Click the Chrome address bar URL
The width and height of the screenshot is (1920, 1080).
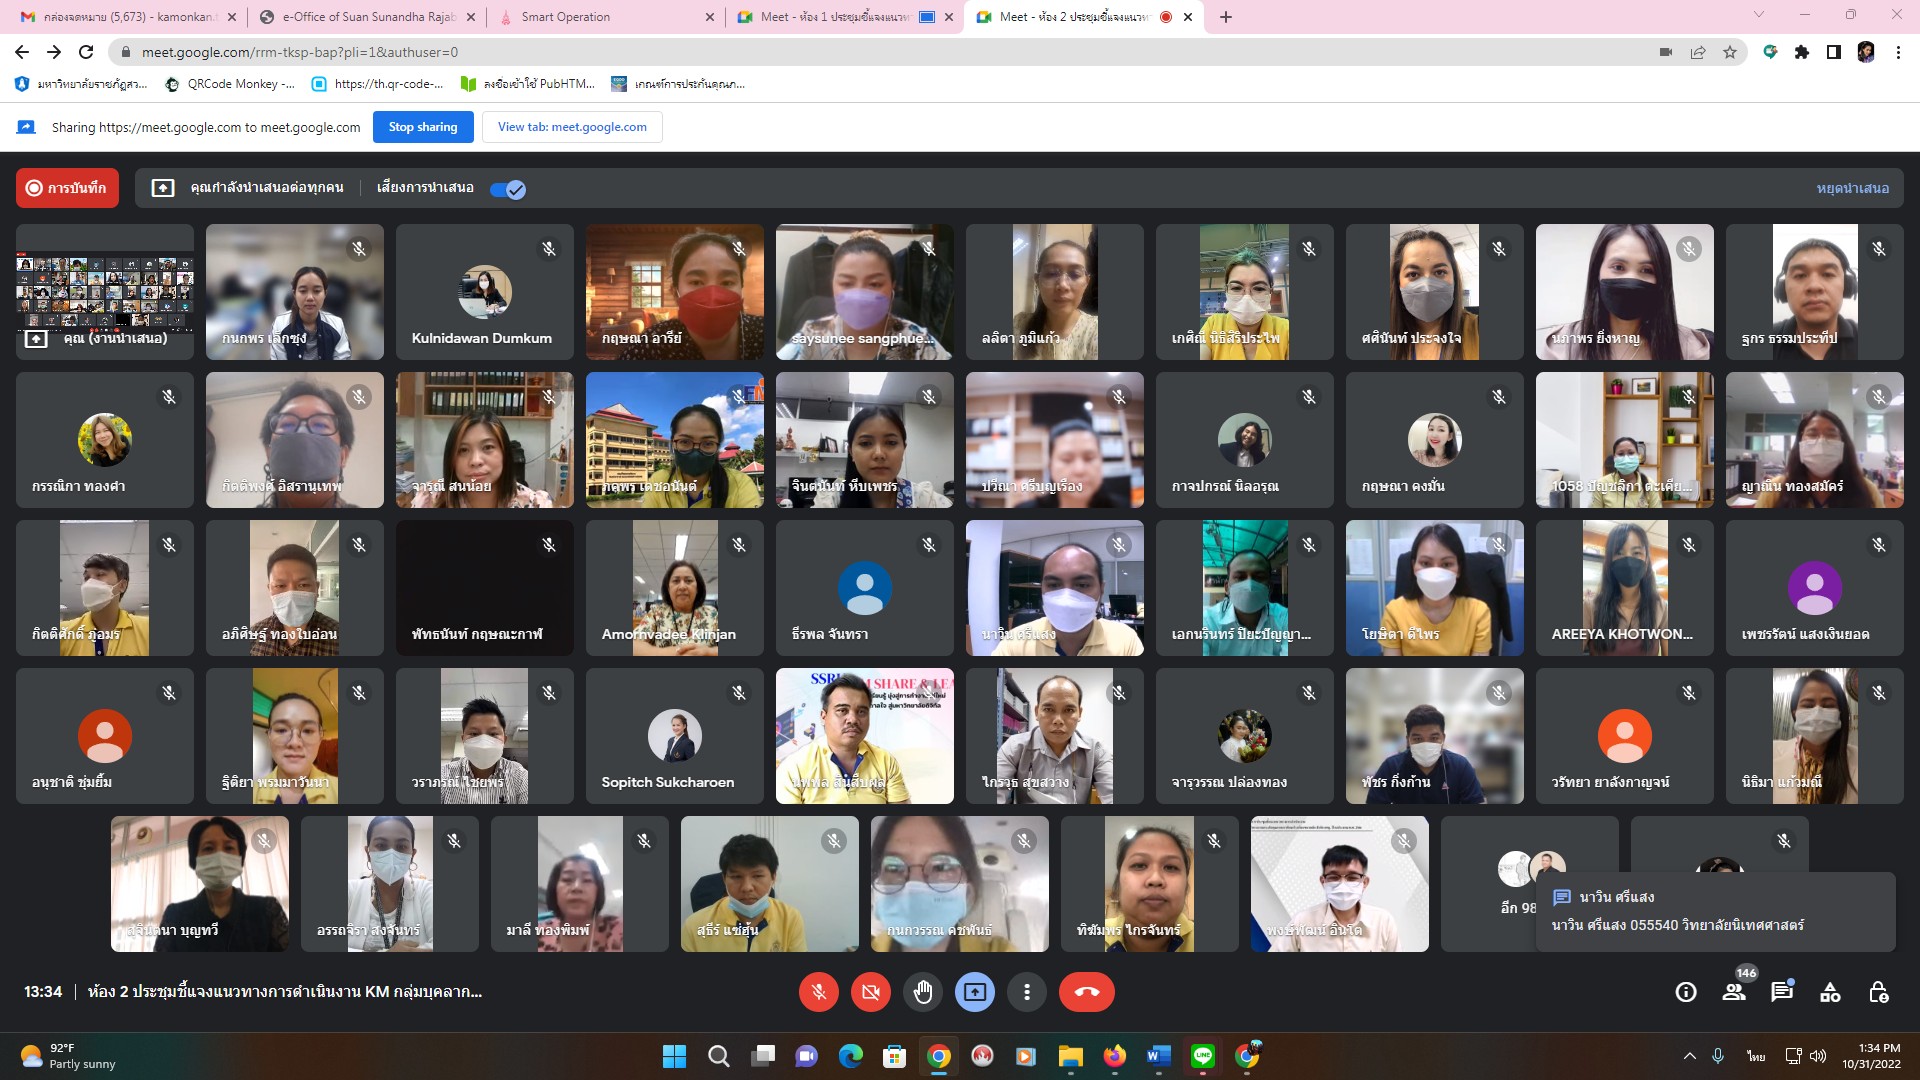300,52
